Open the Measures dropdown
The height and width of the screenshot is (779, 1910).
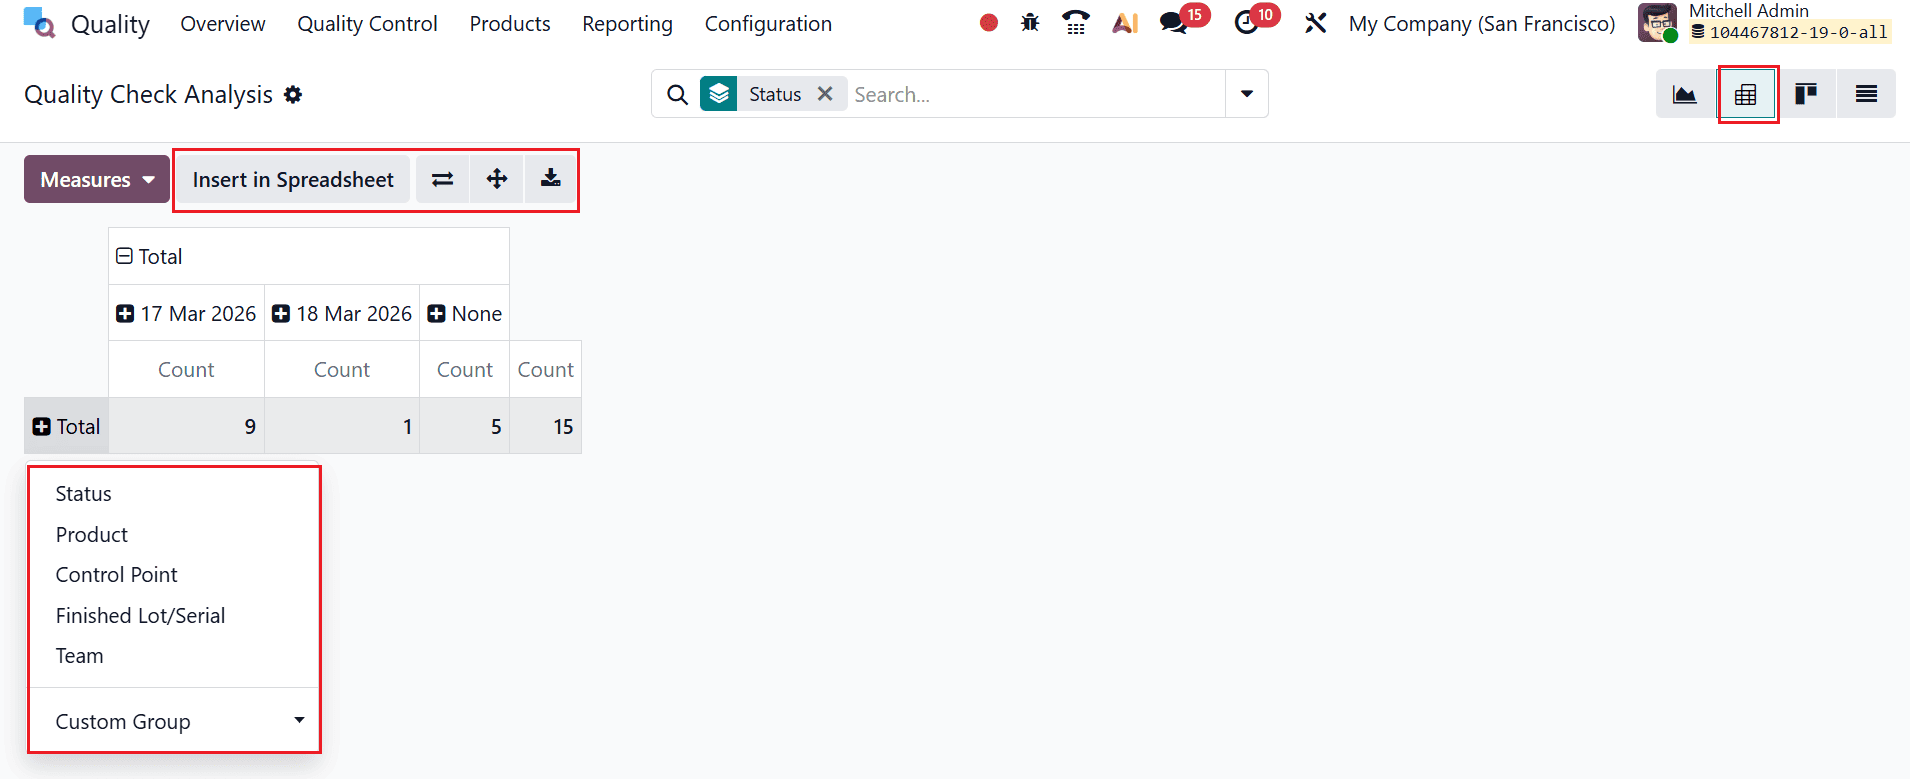97,179
